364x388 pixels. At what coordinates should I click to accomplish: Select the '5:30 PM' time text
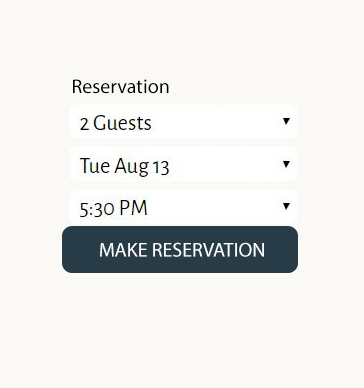(113, 208)
